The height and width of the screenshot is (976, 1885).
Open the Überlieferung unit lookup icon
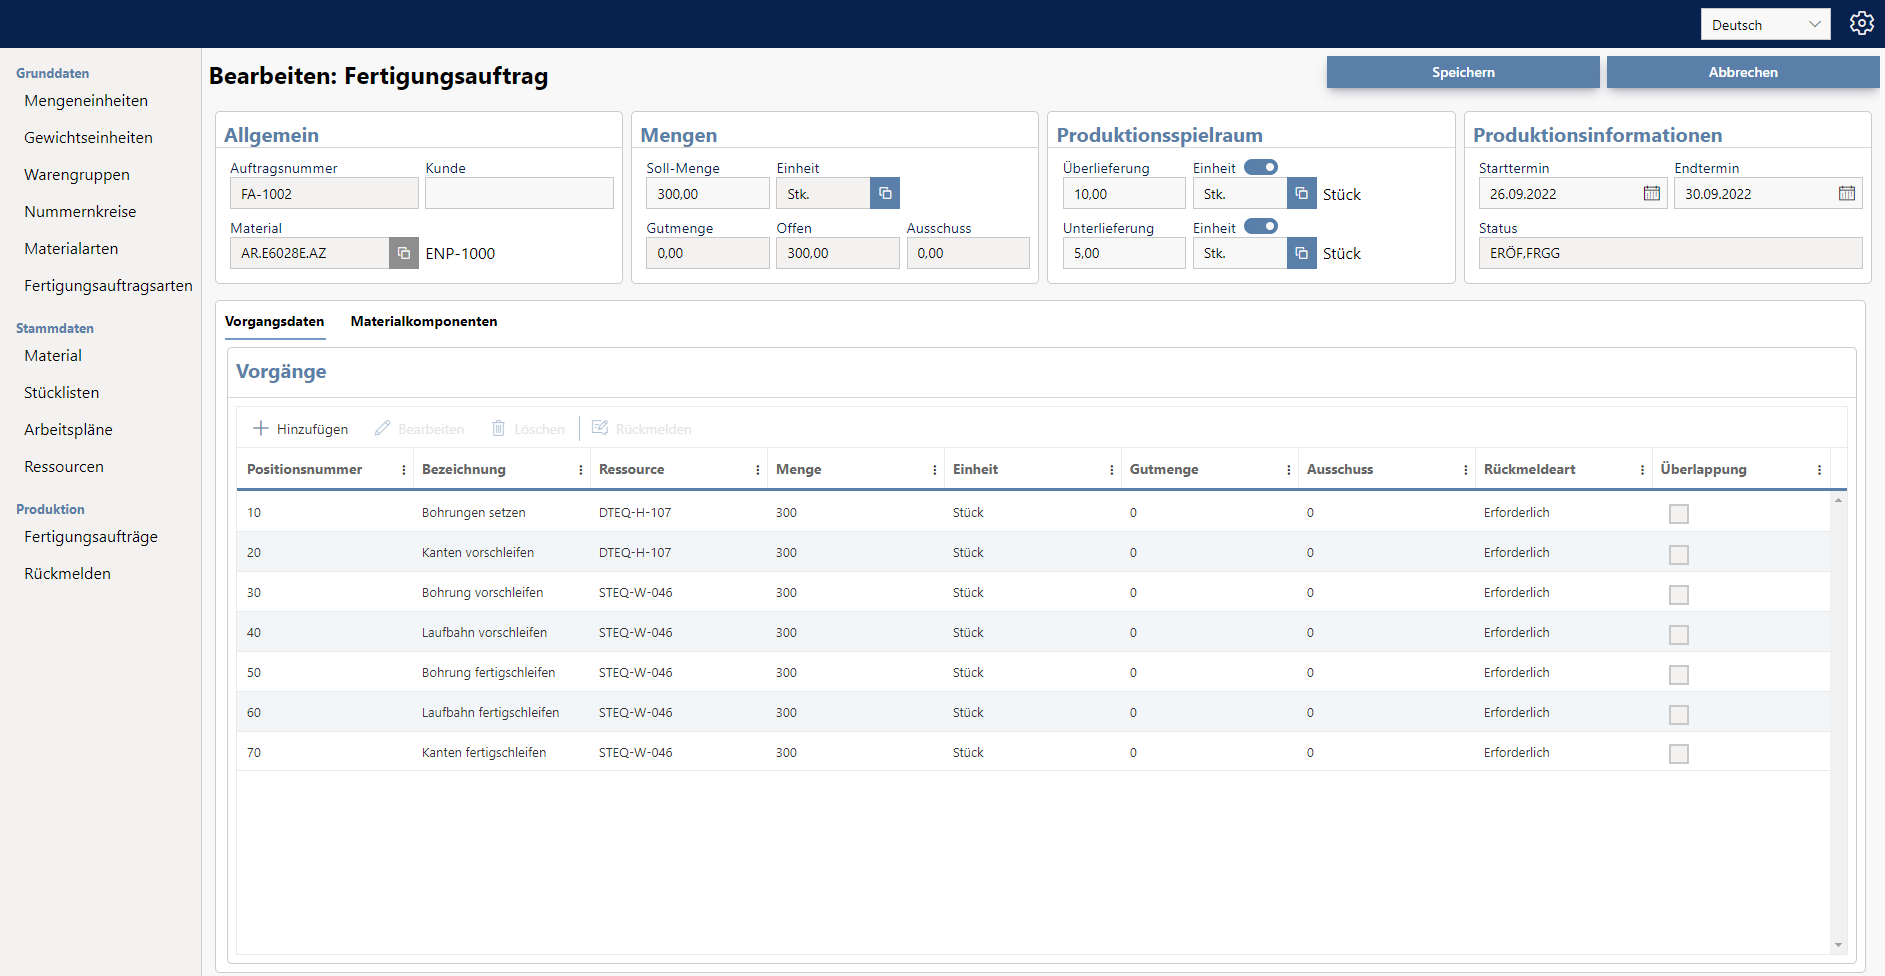1301,193
